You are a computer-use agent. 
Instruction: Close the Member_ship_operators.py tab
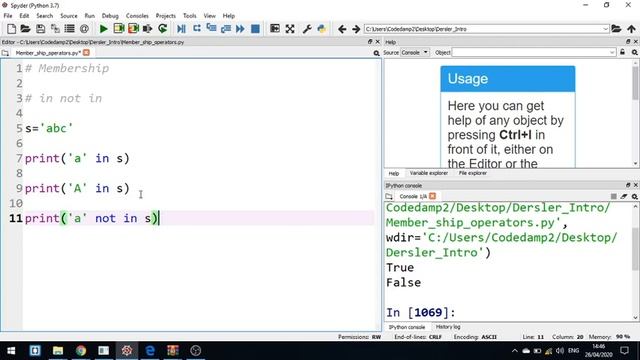coord(86,52)
